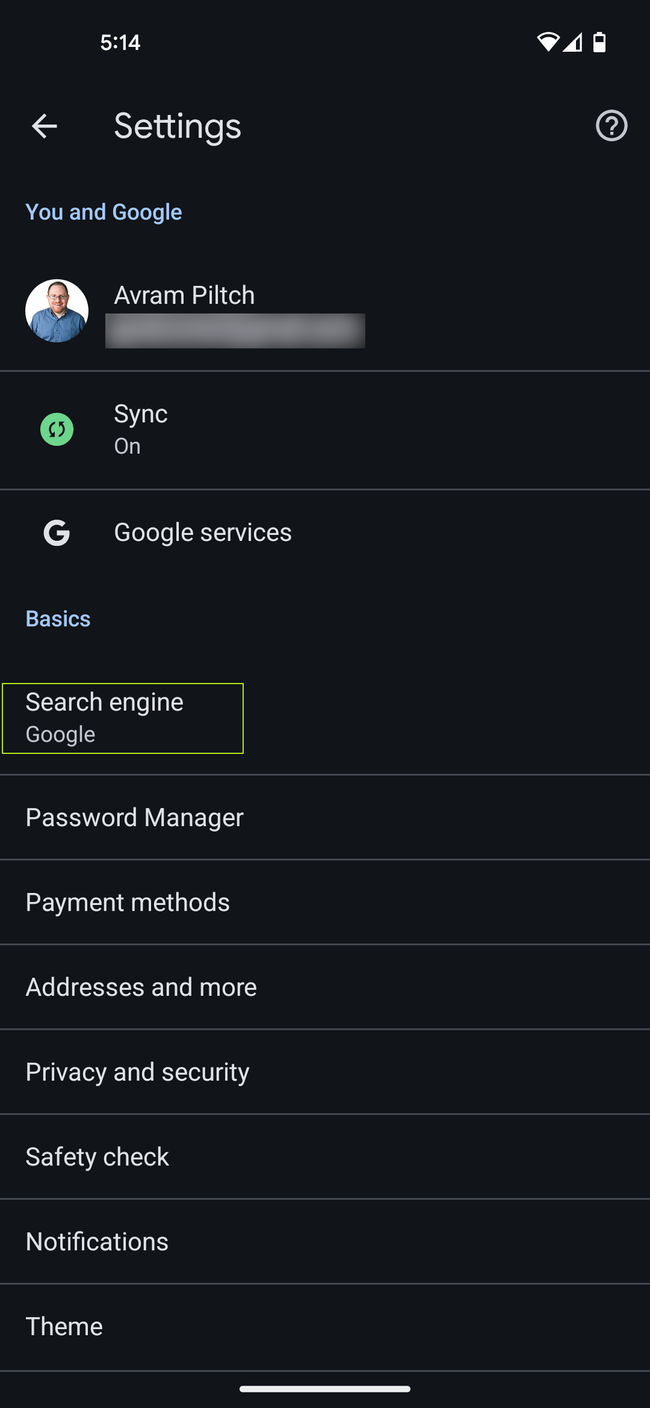The image size is (650, 1408).
Task: Tap the green Sync icon
Action: tap(57, 429)
